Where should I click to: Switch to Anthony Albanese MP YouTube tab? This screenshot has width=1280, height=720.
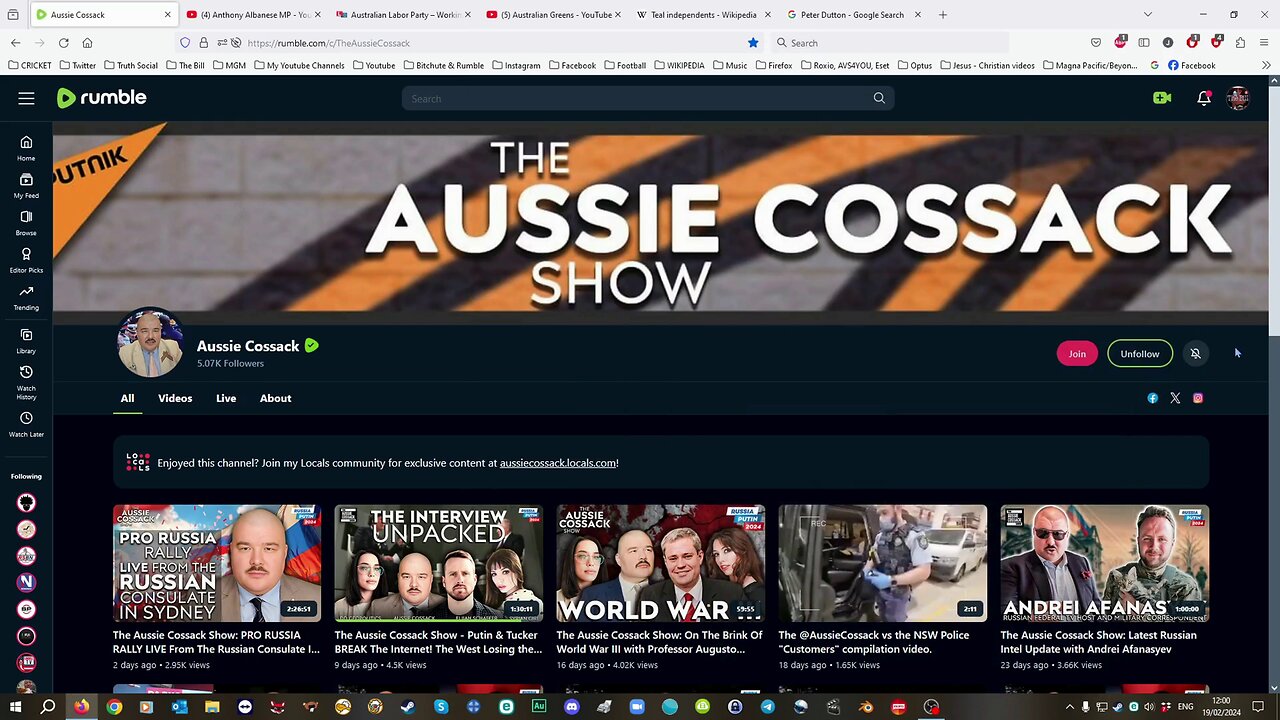254,15
